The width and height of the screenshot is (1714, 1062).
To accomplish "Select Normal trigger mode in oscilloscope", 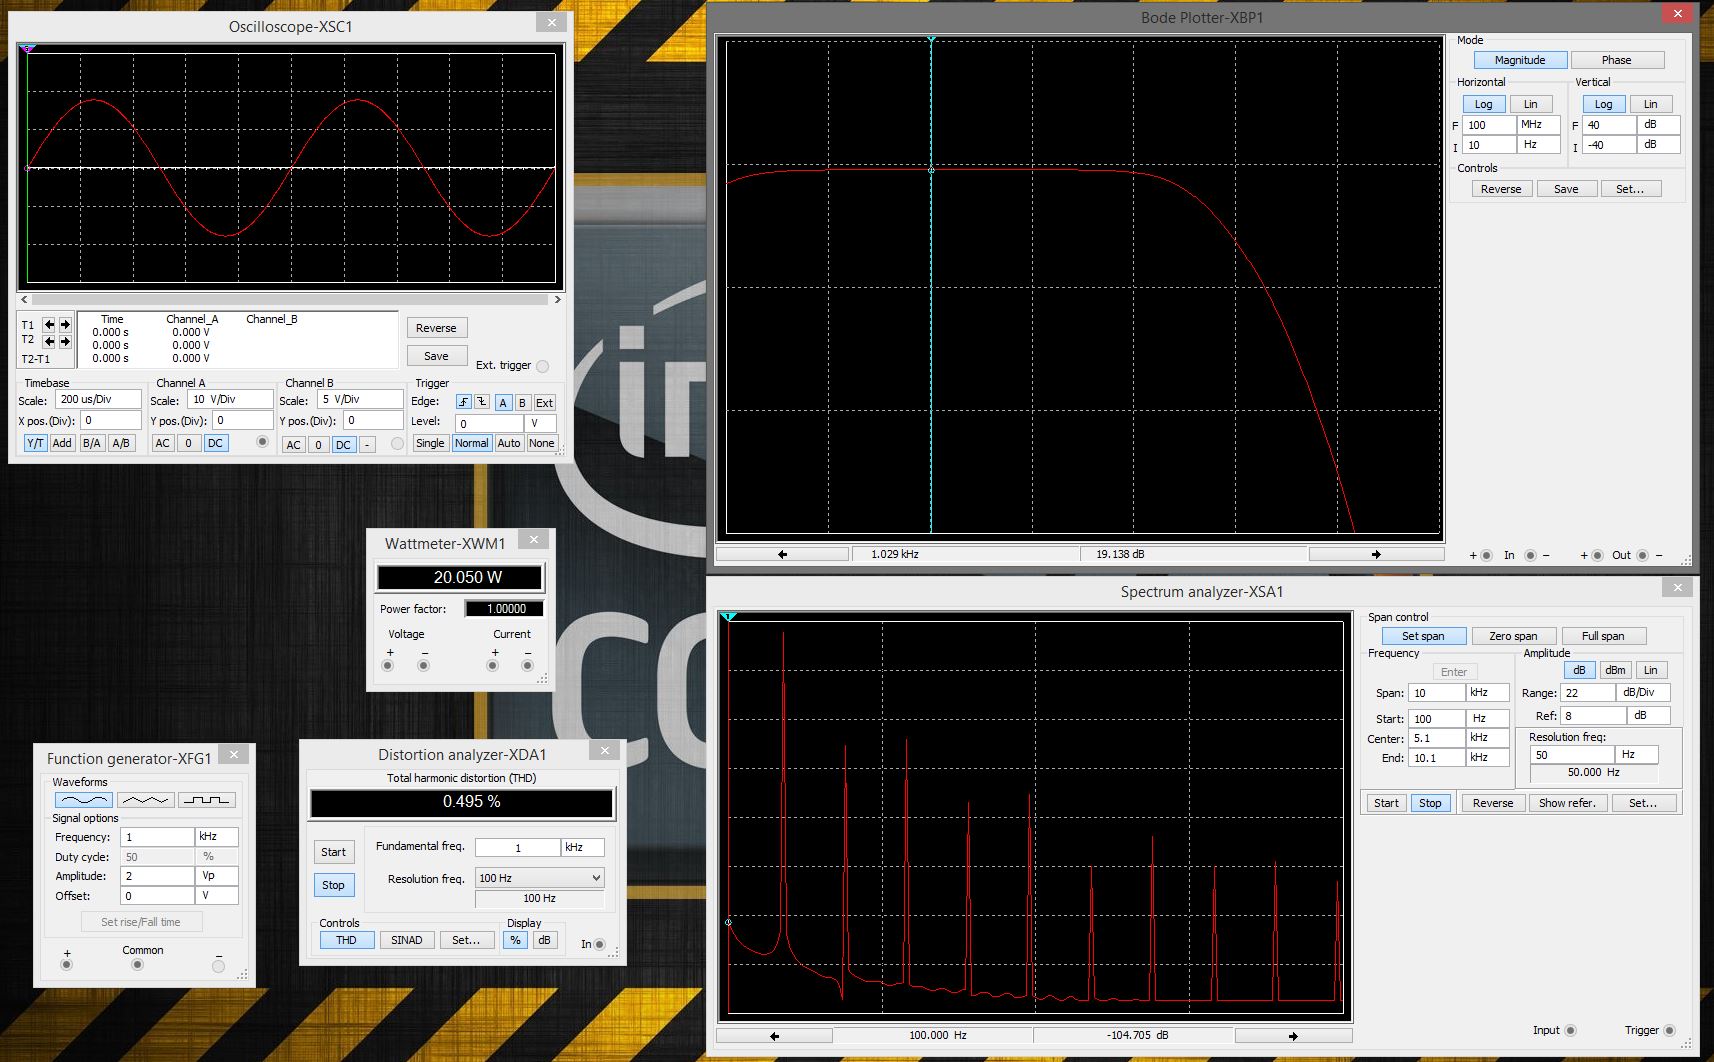I will (471, 443).
